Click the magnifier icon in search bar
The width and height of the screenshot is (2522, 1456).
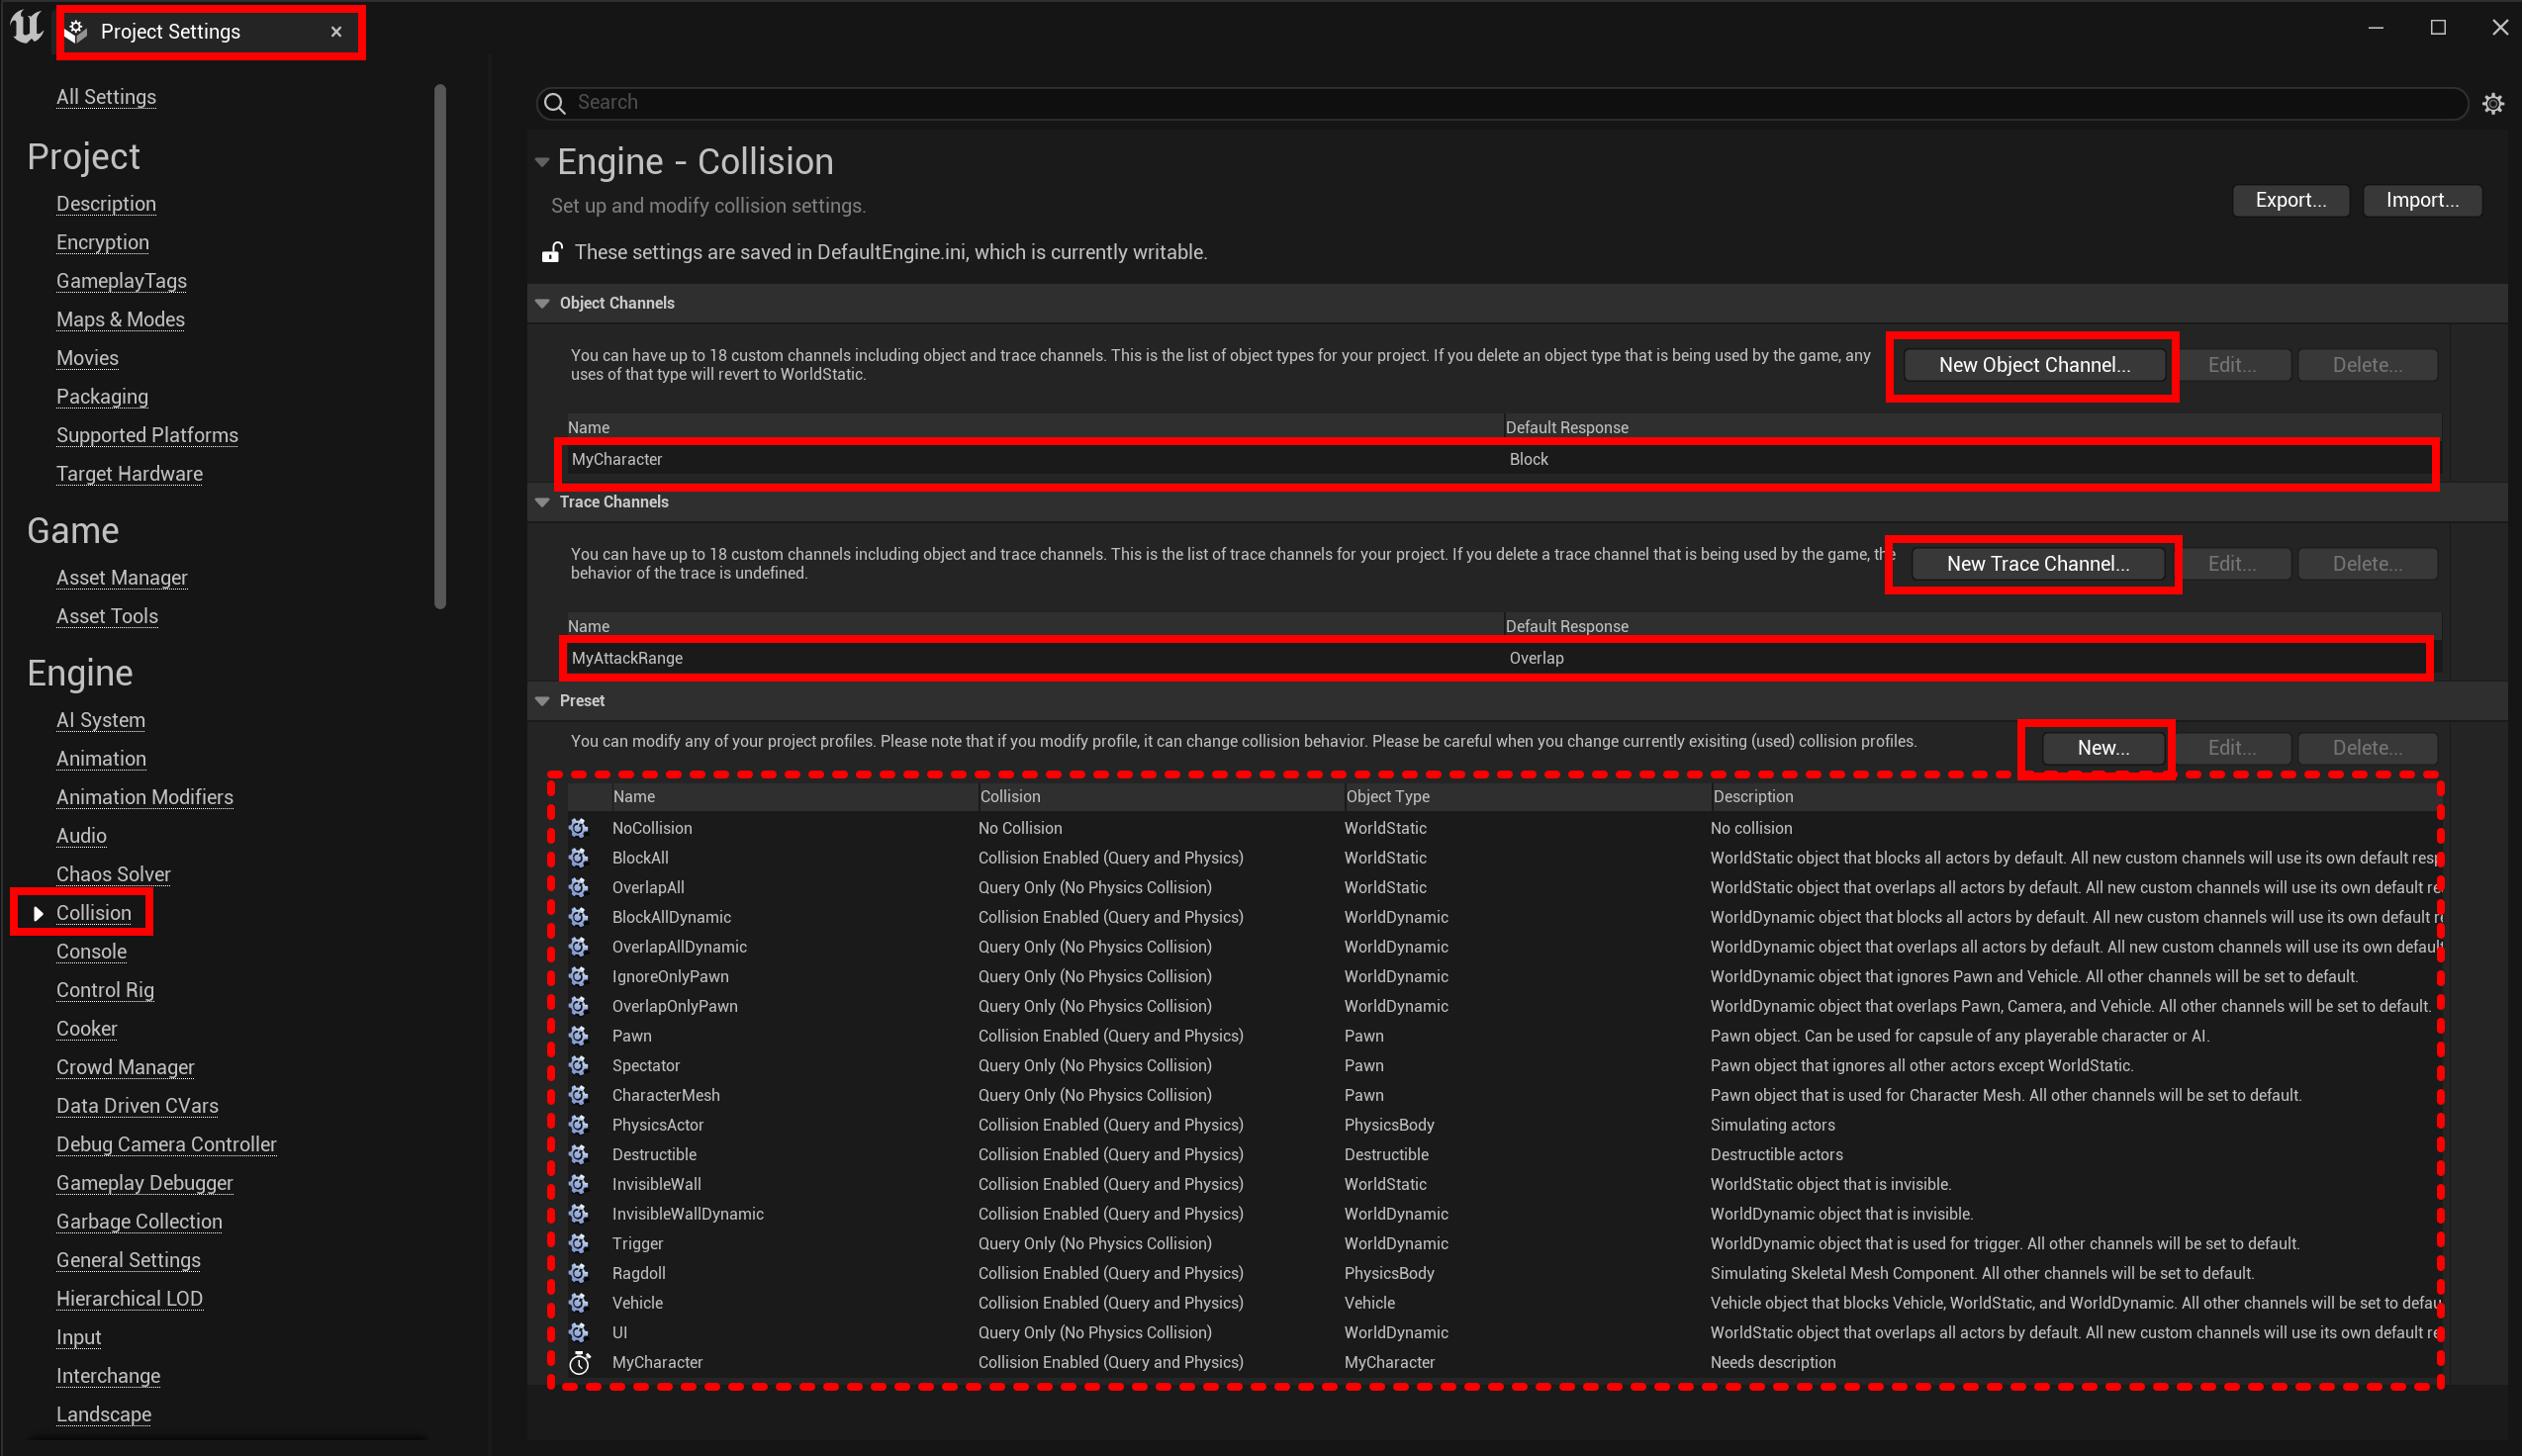555,103
